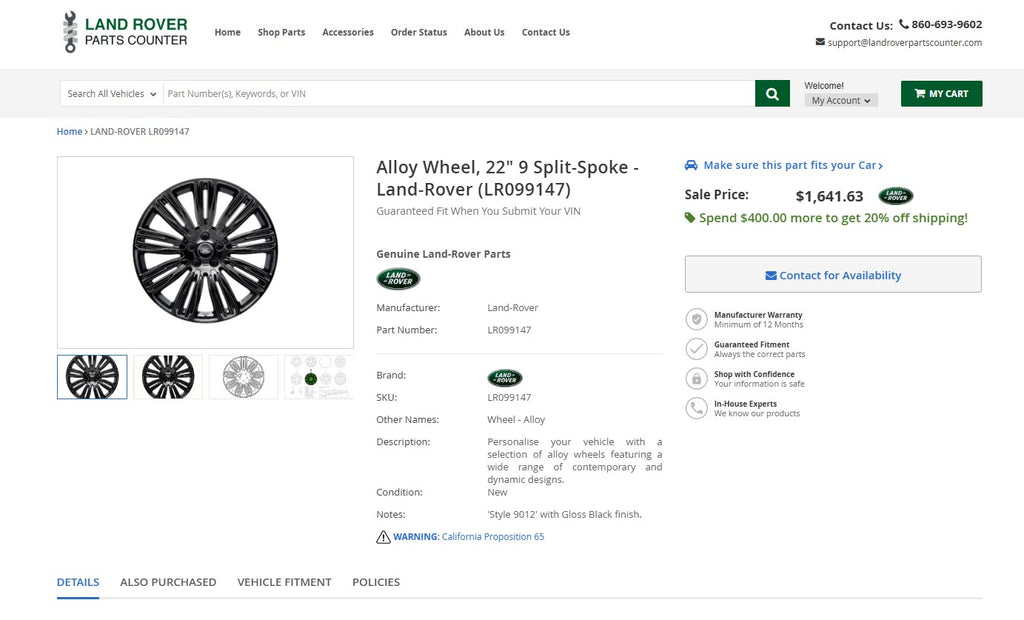
Task: Click the green tag icon by shipping offer
Action: (690, 218)
